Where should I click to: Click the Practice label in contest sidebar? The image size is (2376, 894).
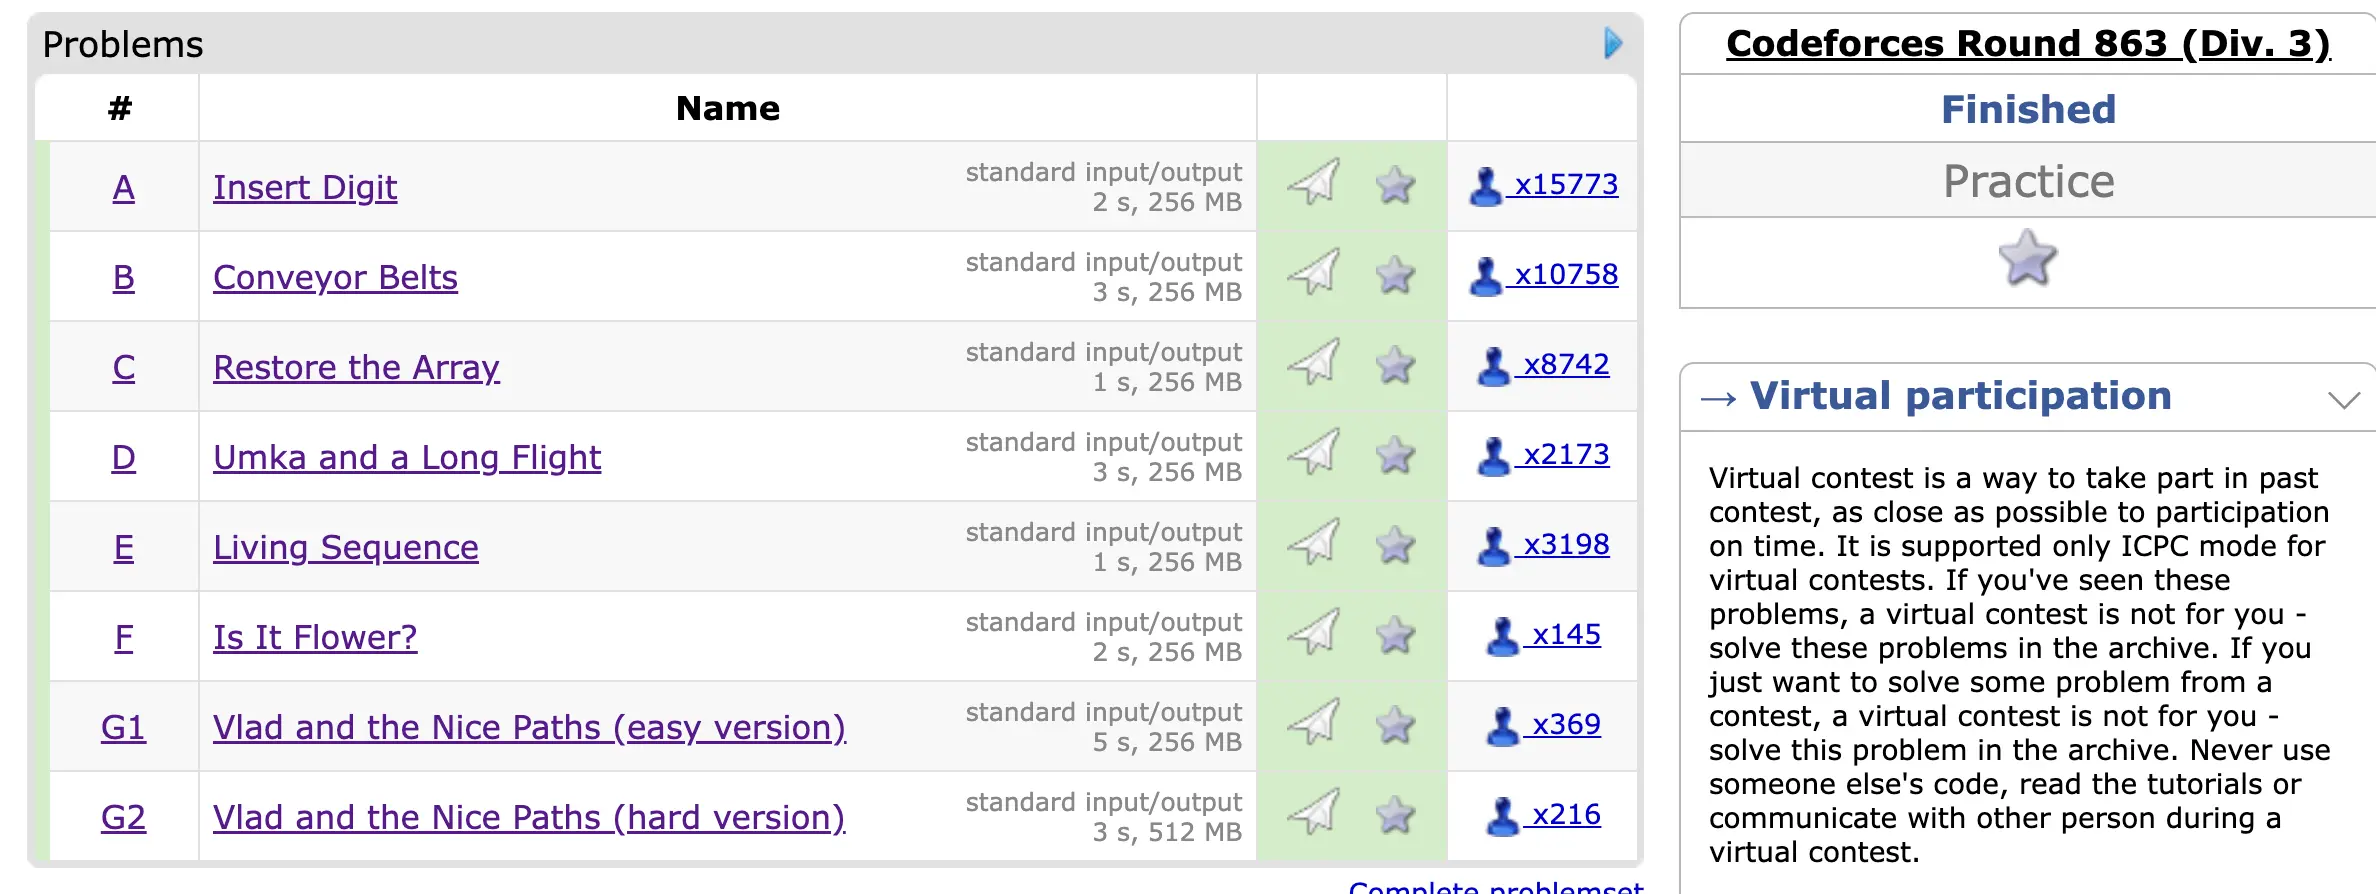pyautogui.click(x=2028, y=181)
